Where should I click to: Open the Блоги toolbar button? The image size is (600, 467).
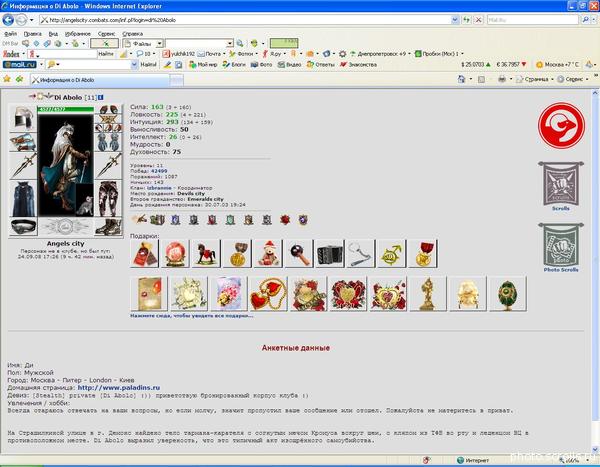[x=234, y=65]
